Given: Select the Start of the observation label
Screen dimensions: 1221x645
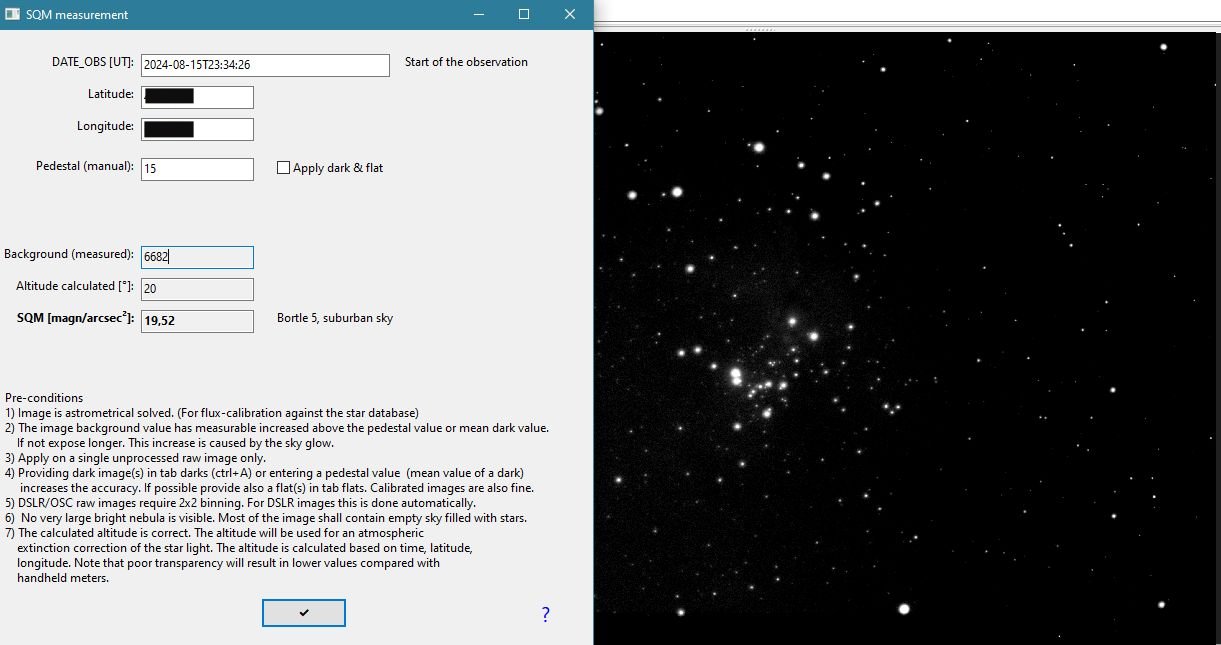Looking at the screenshot, I should pyautogui.click(x=466, y=62).
